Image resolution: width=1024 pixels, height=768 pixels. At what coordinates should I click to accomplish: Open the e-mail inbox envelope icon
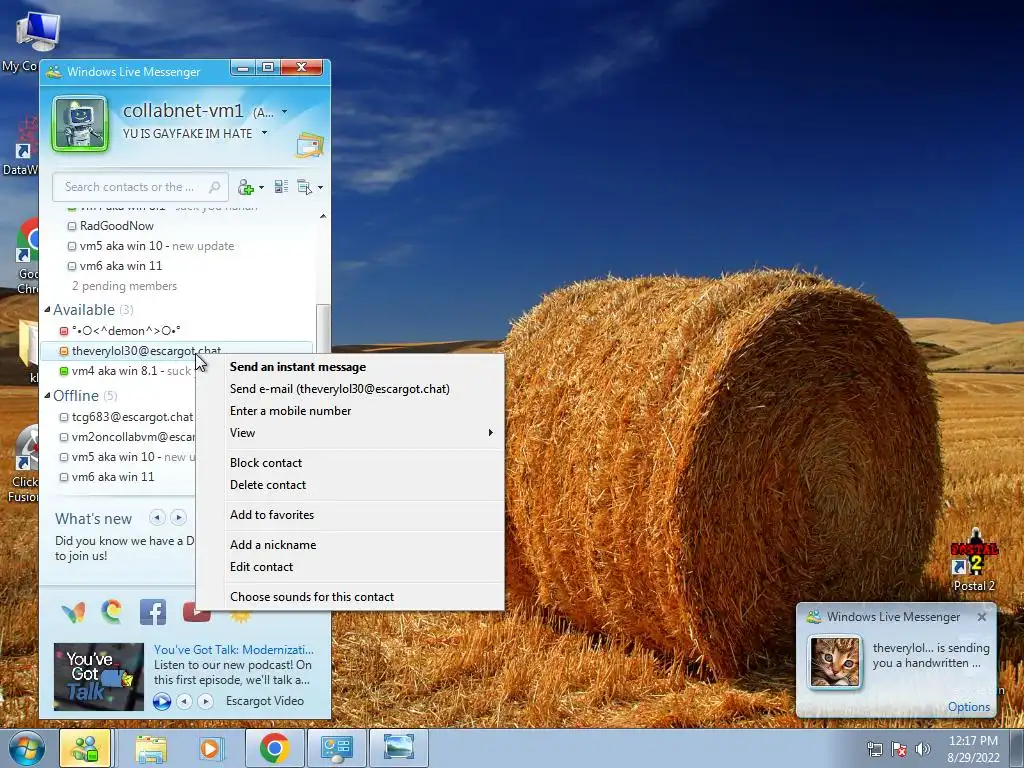(310, 145)
